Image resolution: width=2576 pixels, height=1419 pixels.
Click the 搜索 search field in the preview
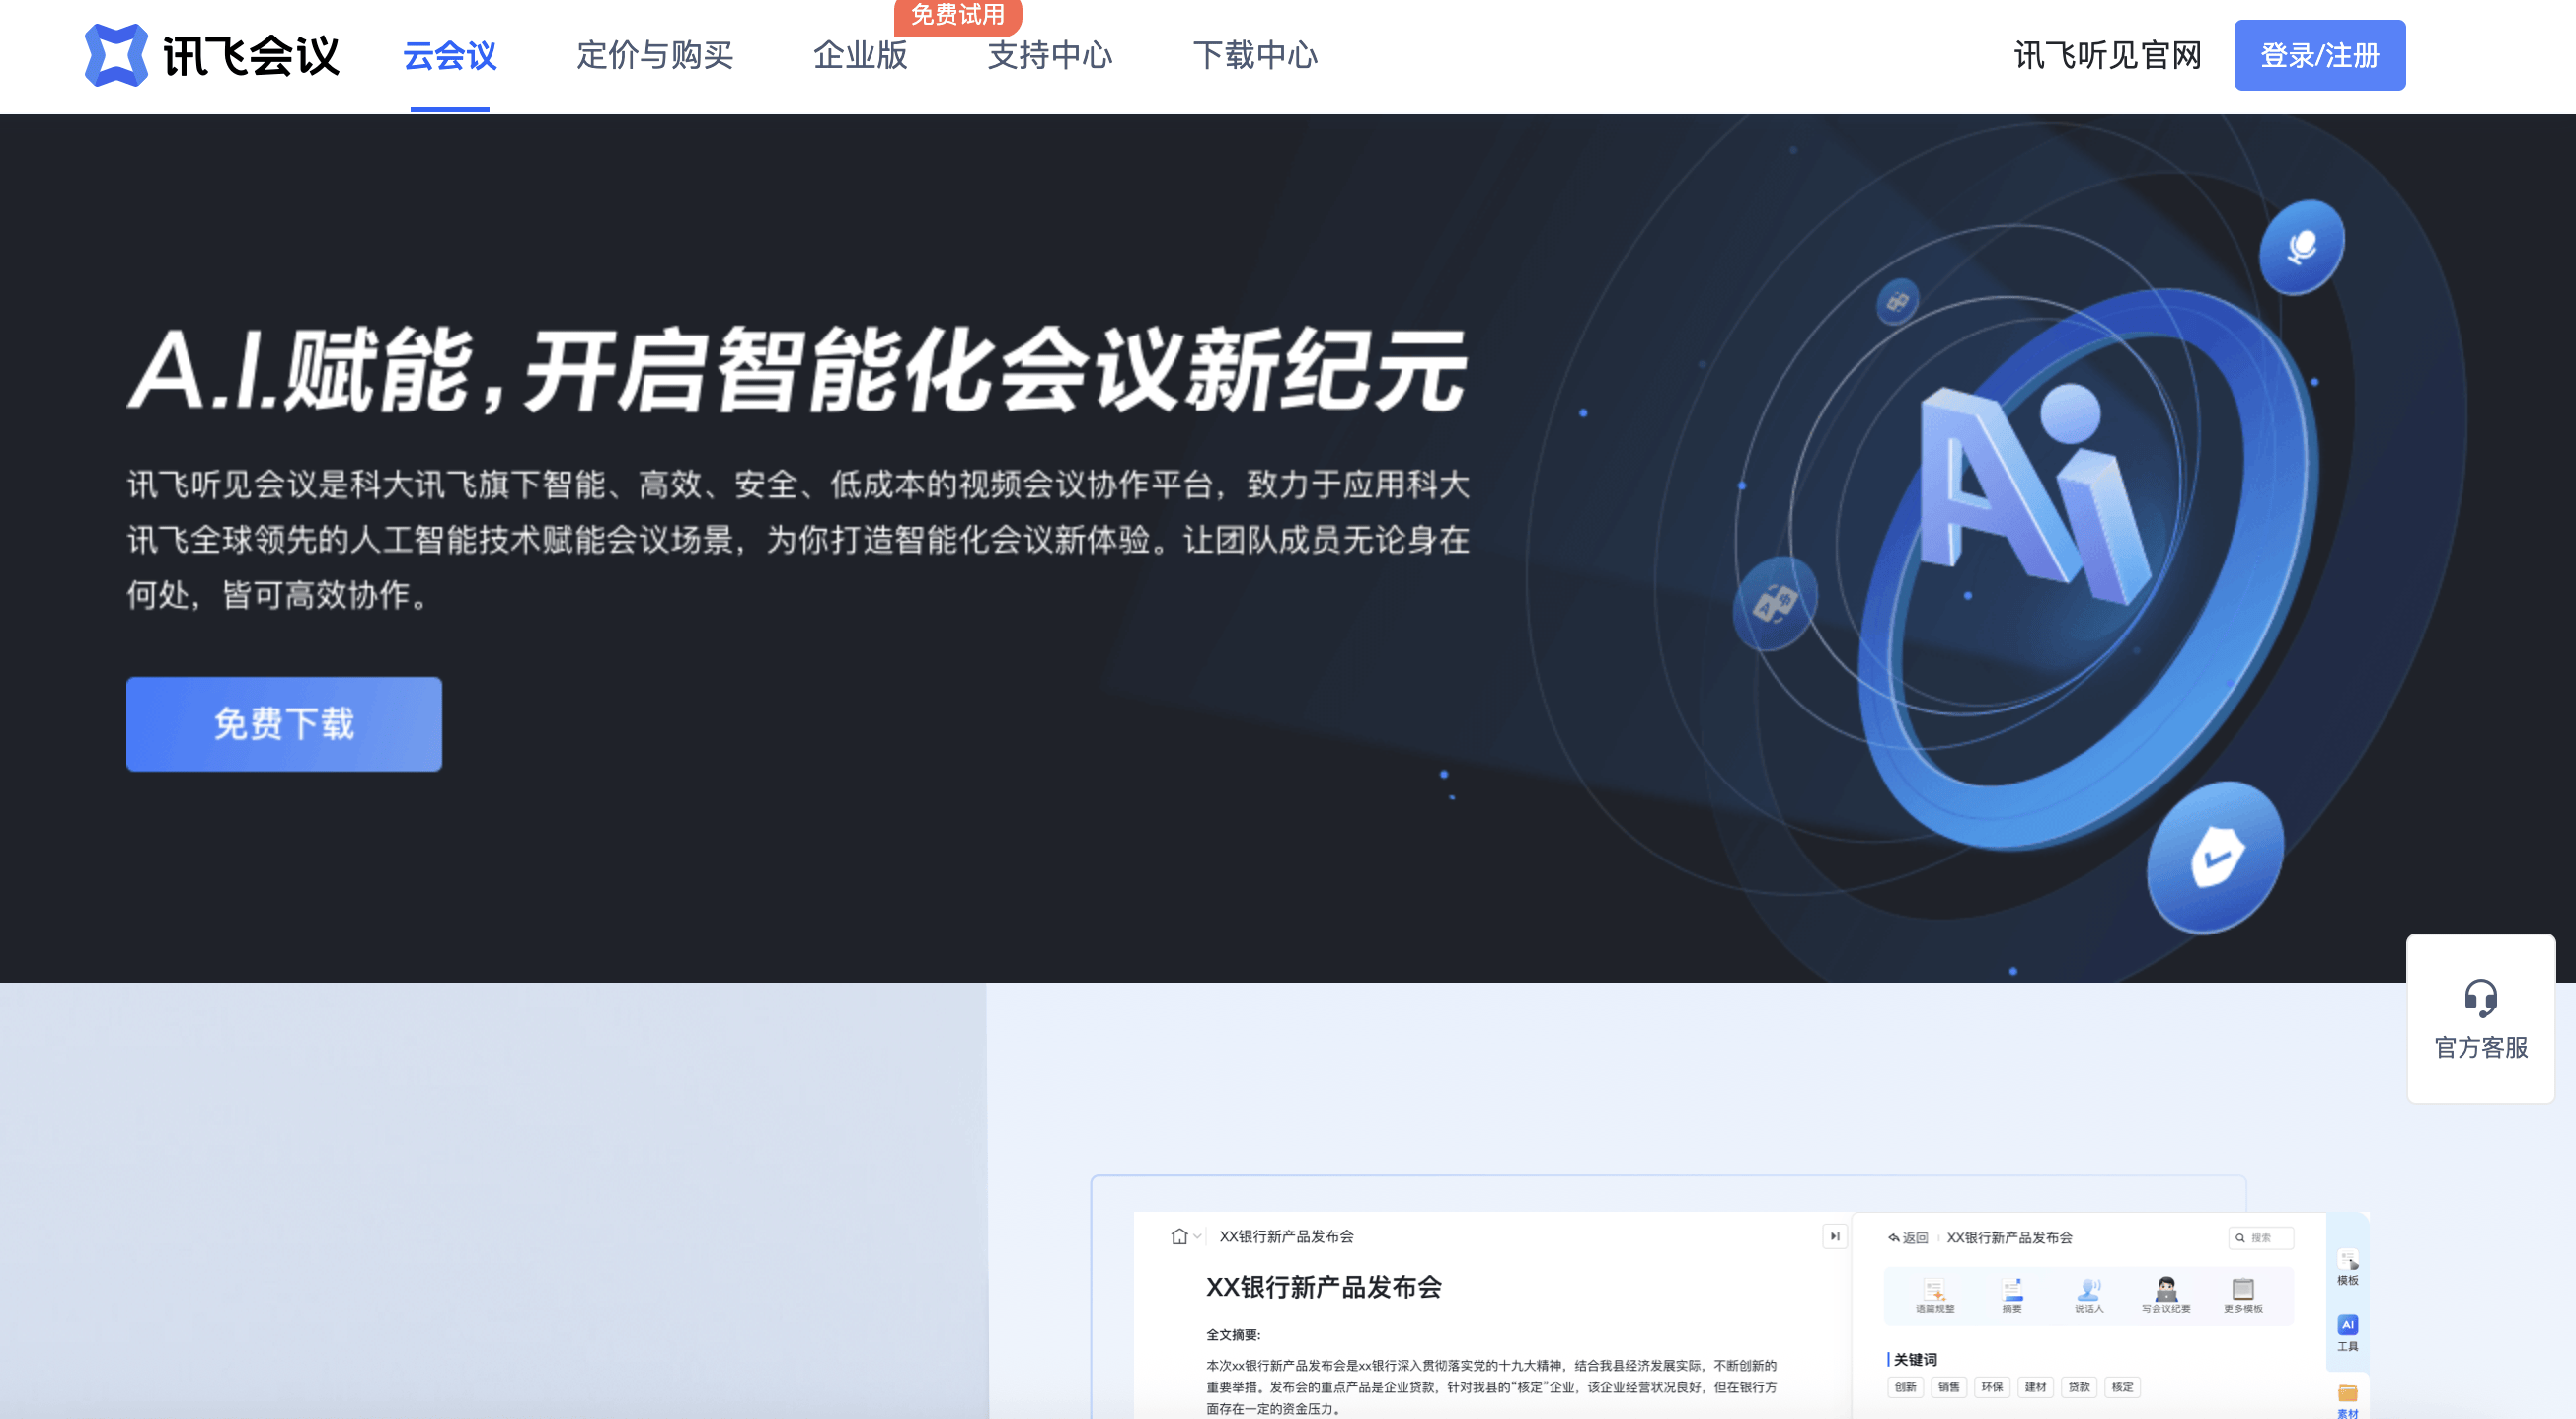(2261, 1238)
